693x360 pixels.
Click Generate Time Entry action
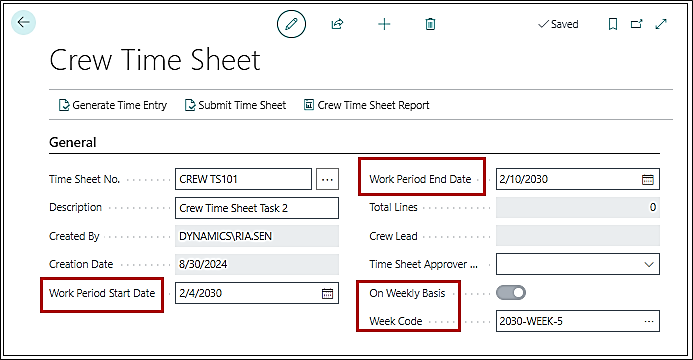click(113, 105)
